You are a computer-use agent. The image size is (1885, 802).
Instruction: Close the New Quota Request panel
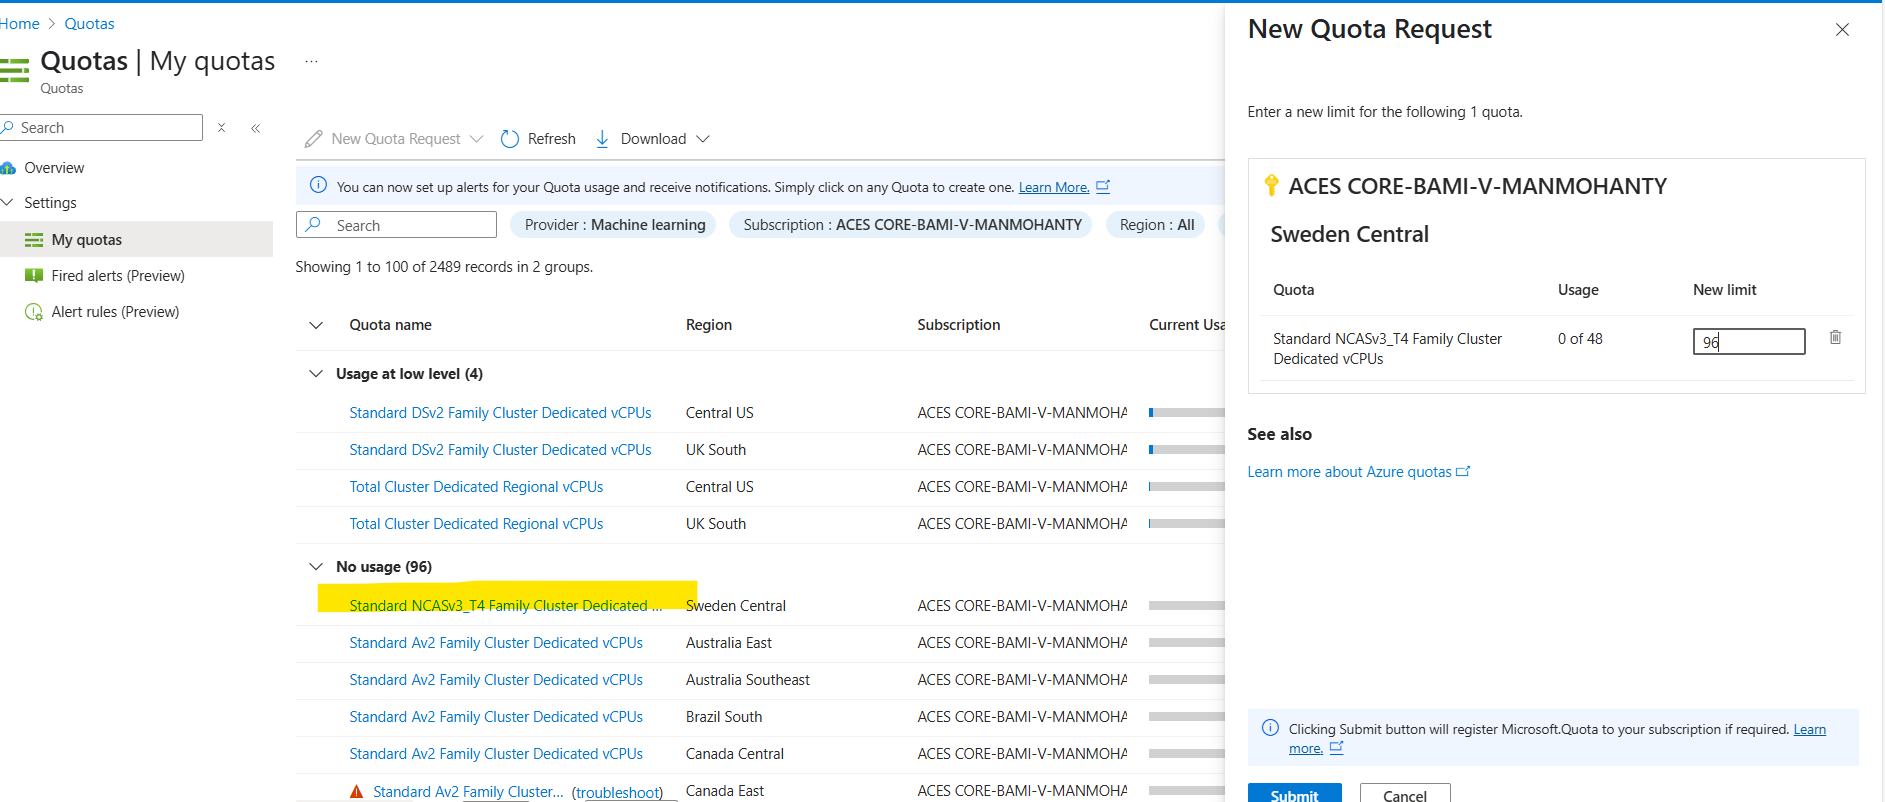coord(1842,30)
